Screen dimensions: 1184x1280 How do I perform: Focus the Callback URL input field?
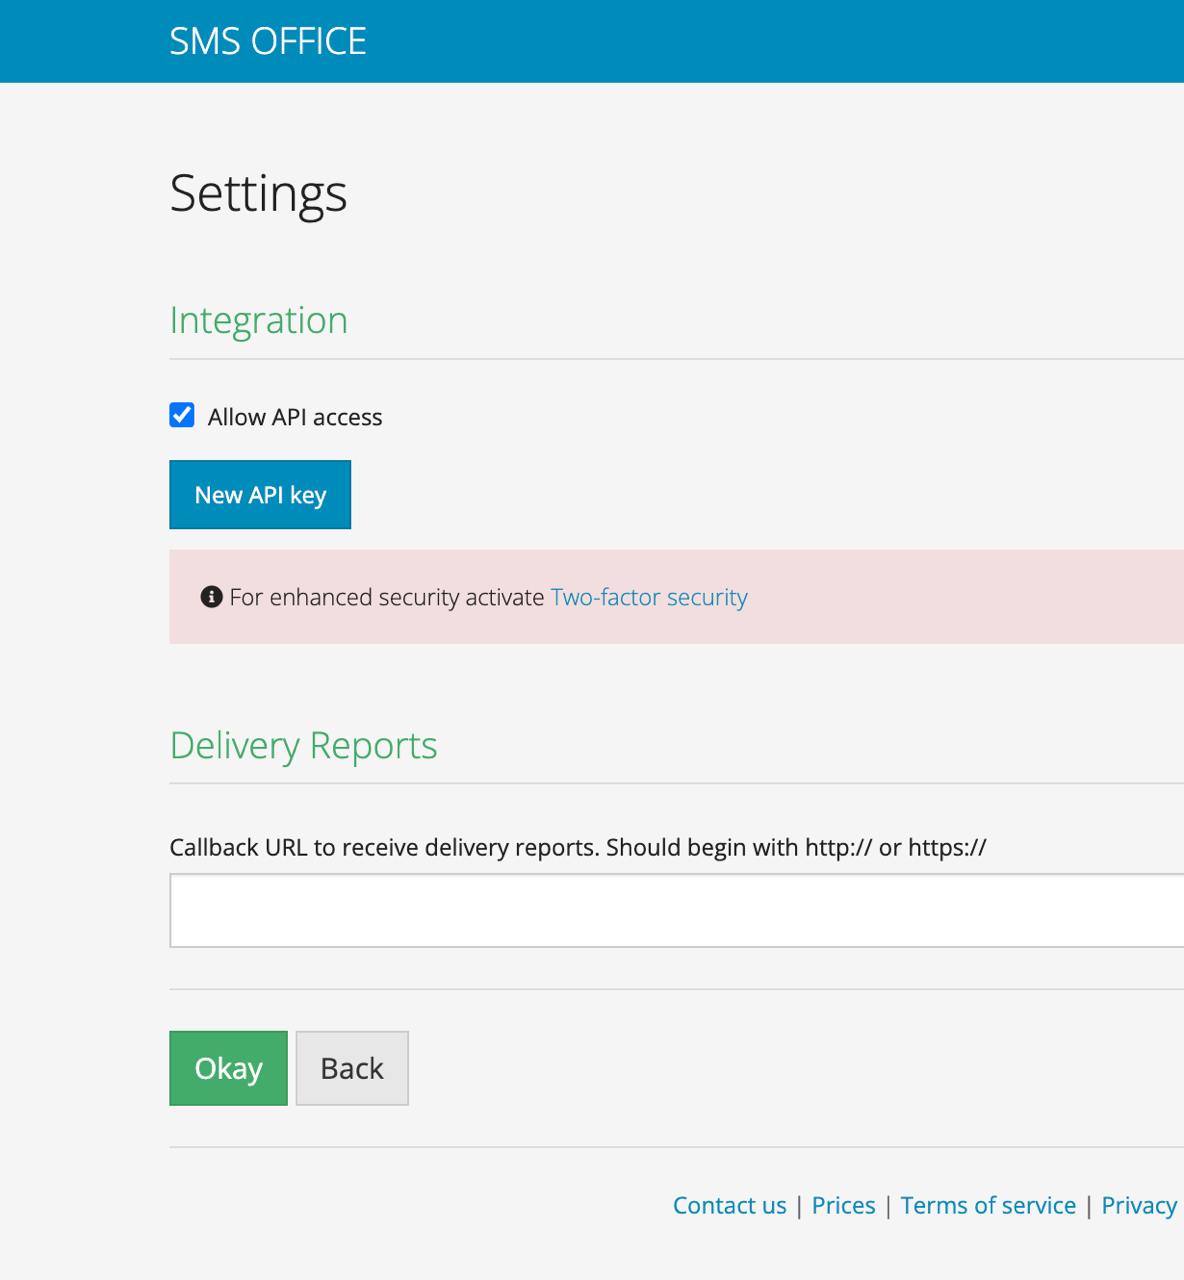click(676, 910)
